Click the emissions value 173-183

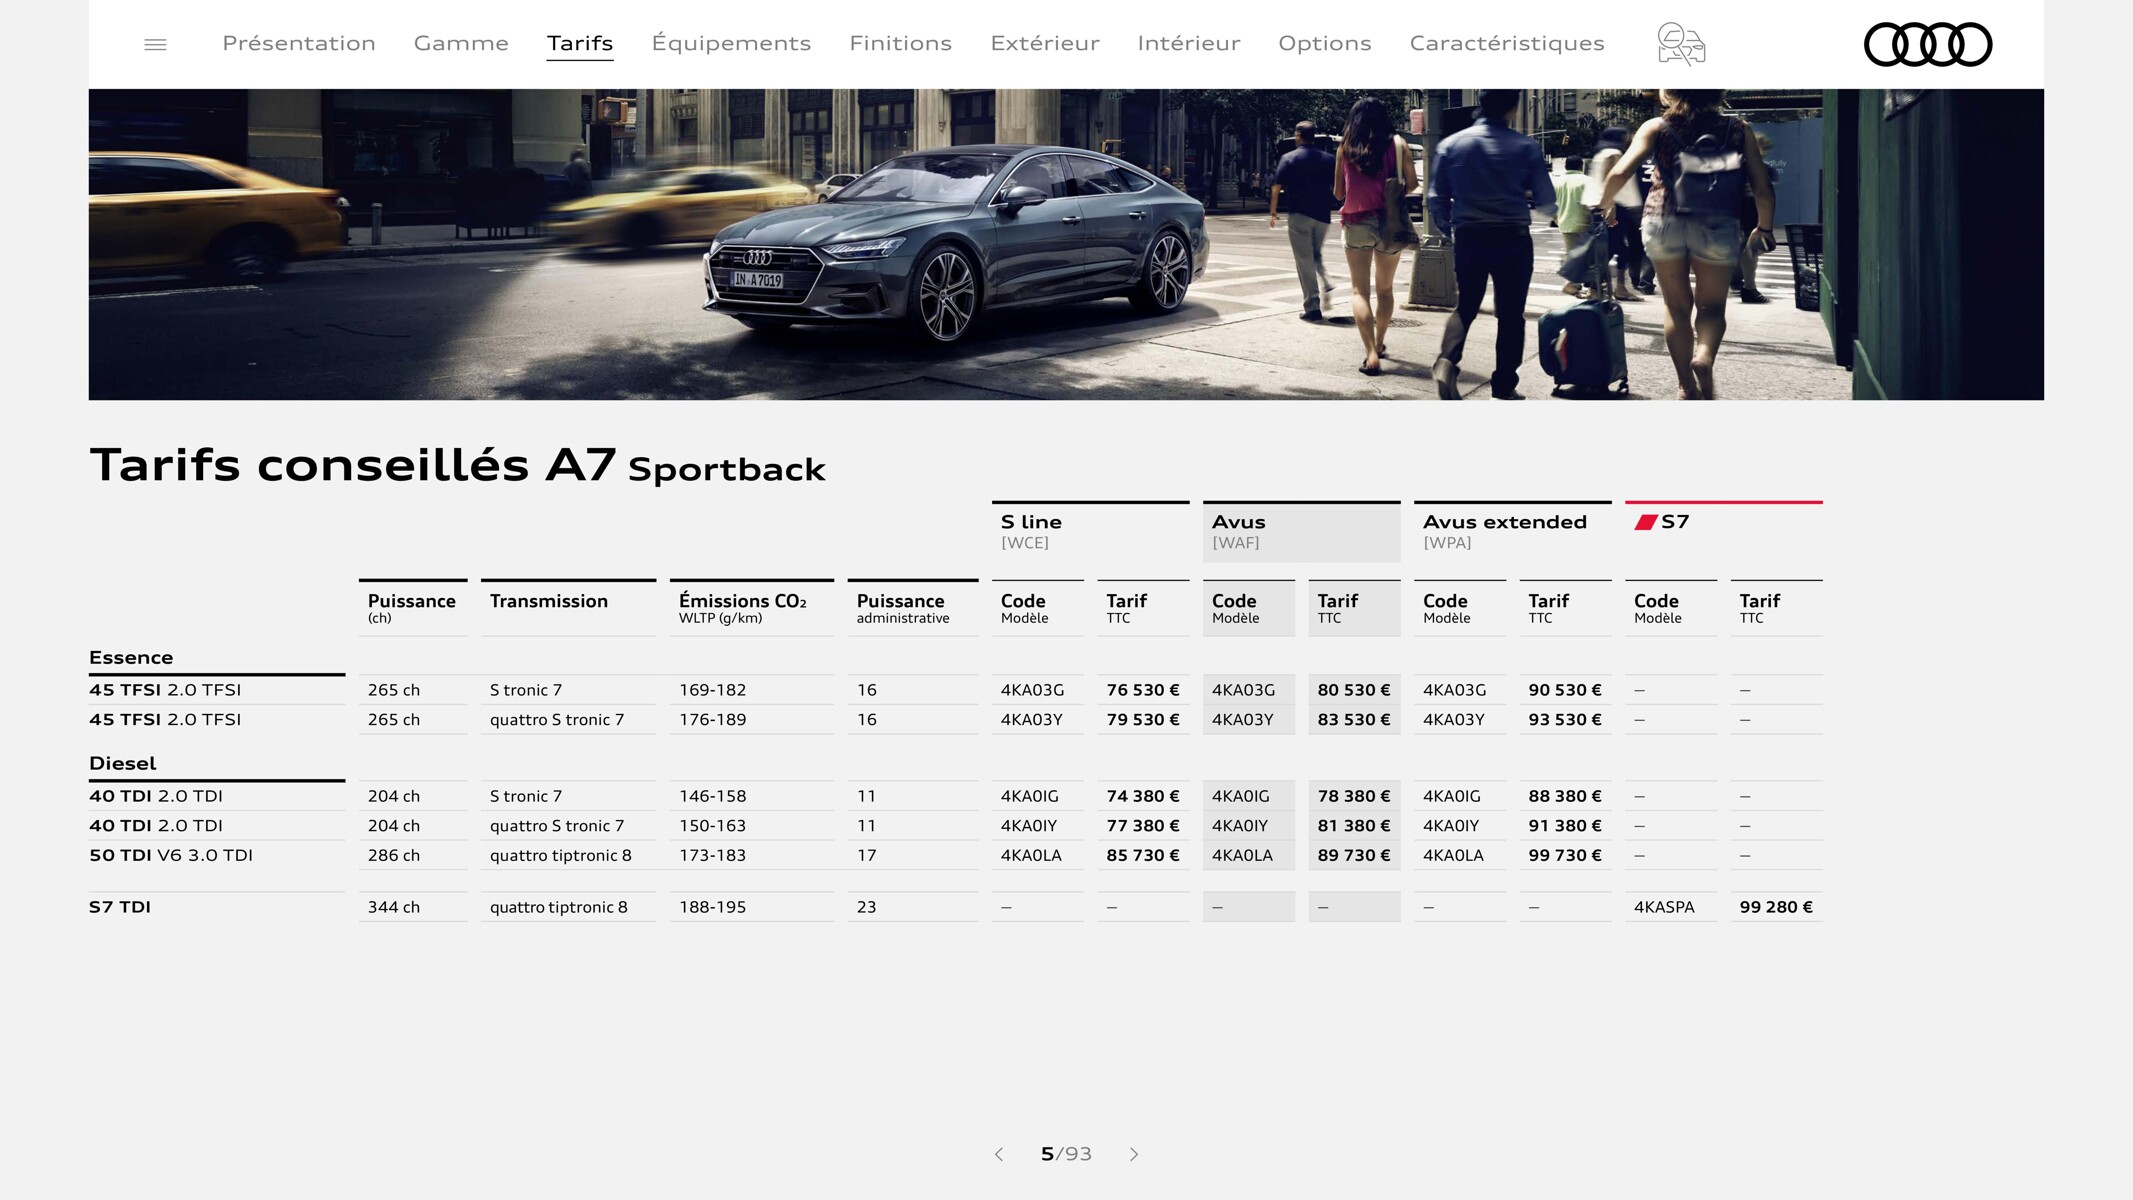712,856
